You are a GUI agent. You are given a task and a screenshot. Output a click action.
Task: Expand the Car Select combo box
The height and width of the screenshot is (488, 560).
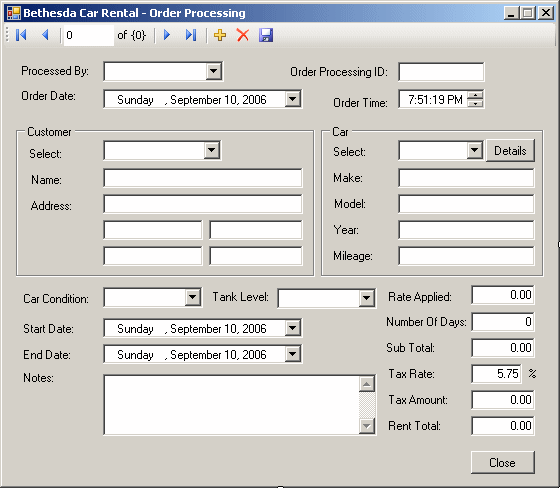(x=474, y=150)
